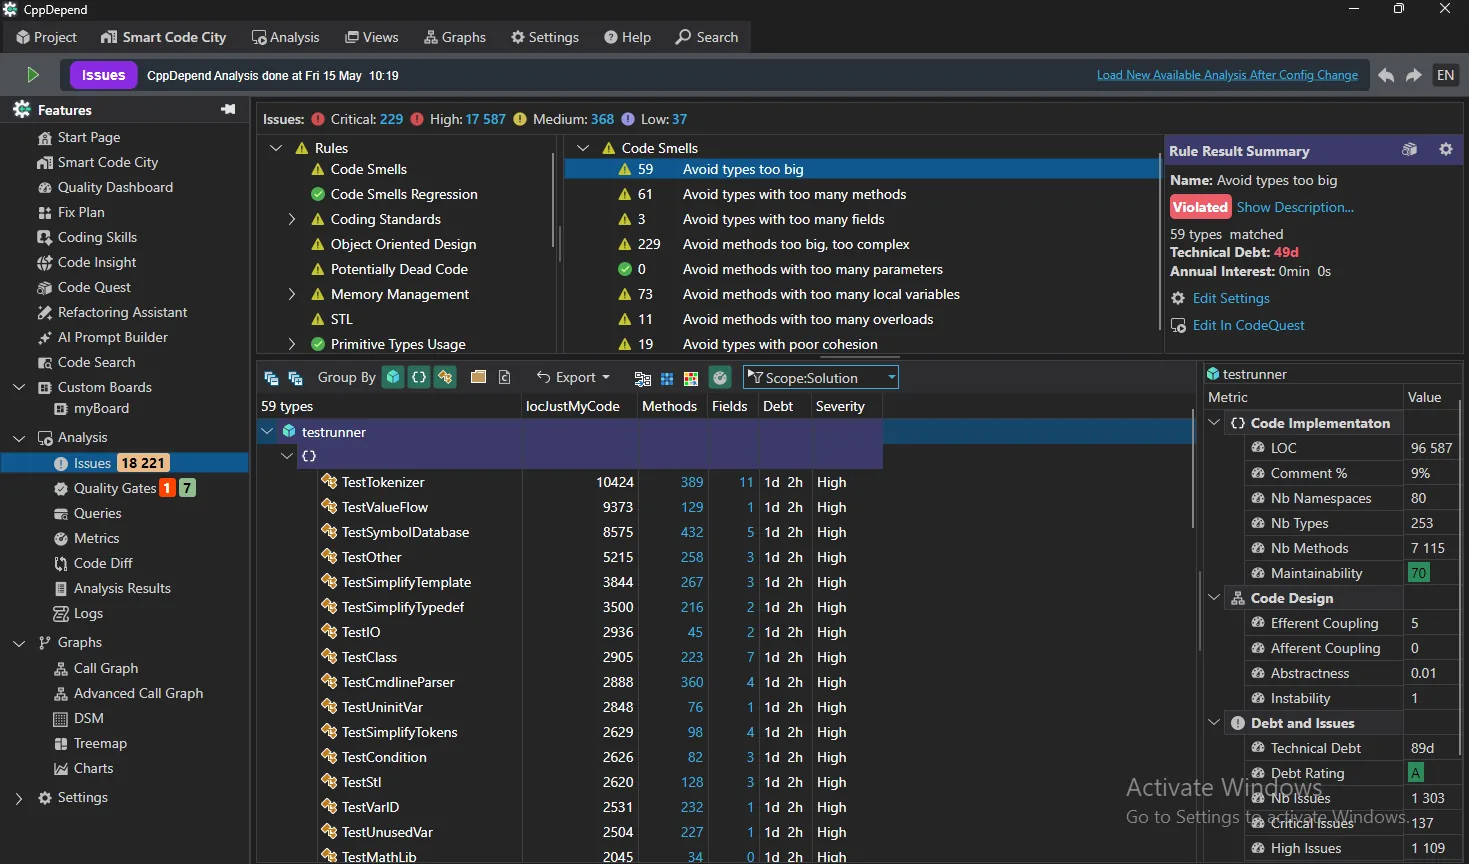Open the Search menu
Screen dimensions: 1469x864
click(707, 37)
